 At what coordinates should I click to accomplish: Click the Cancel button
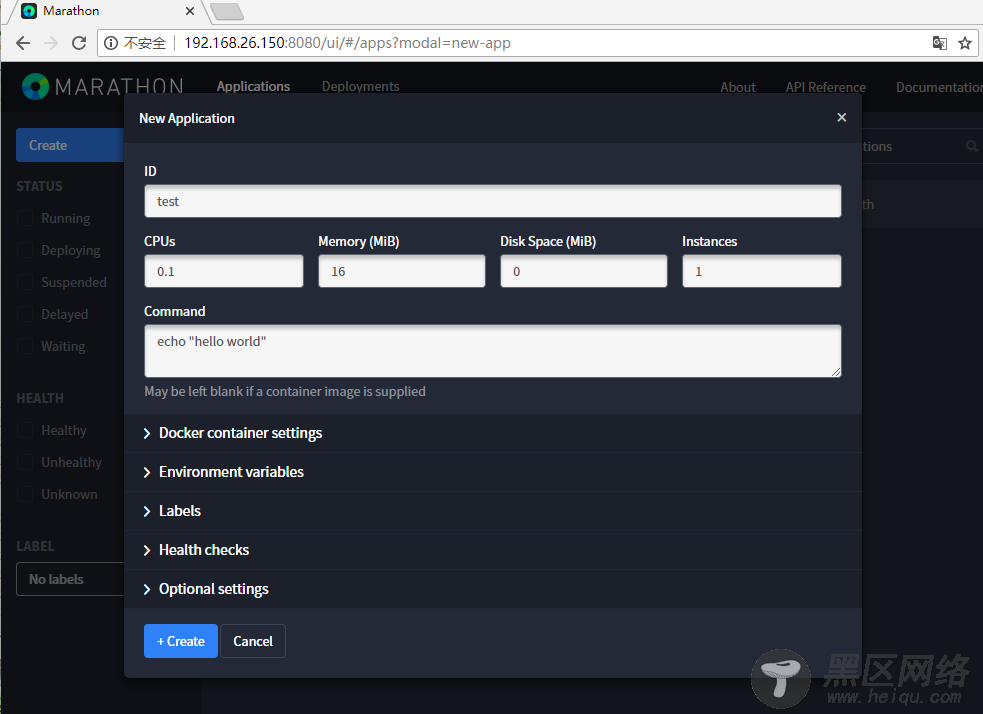tap(253, 641)
